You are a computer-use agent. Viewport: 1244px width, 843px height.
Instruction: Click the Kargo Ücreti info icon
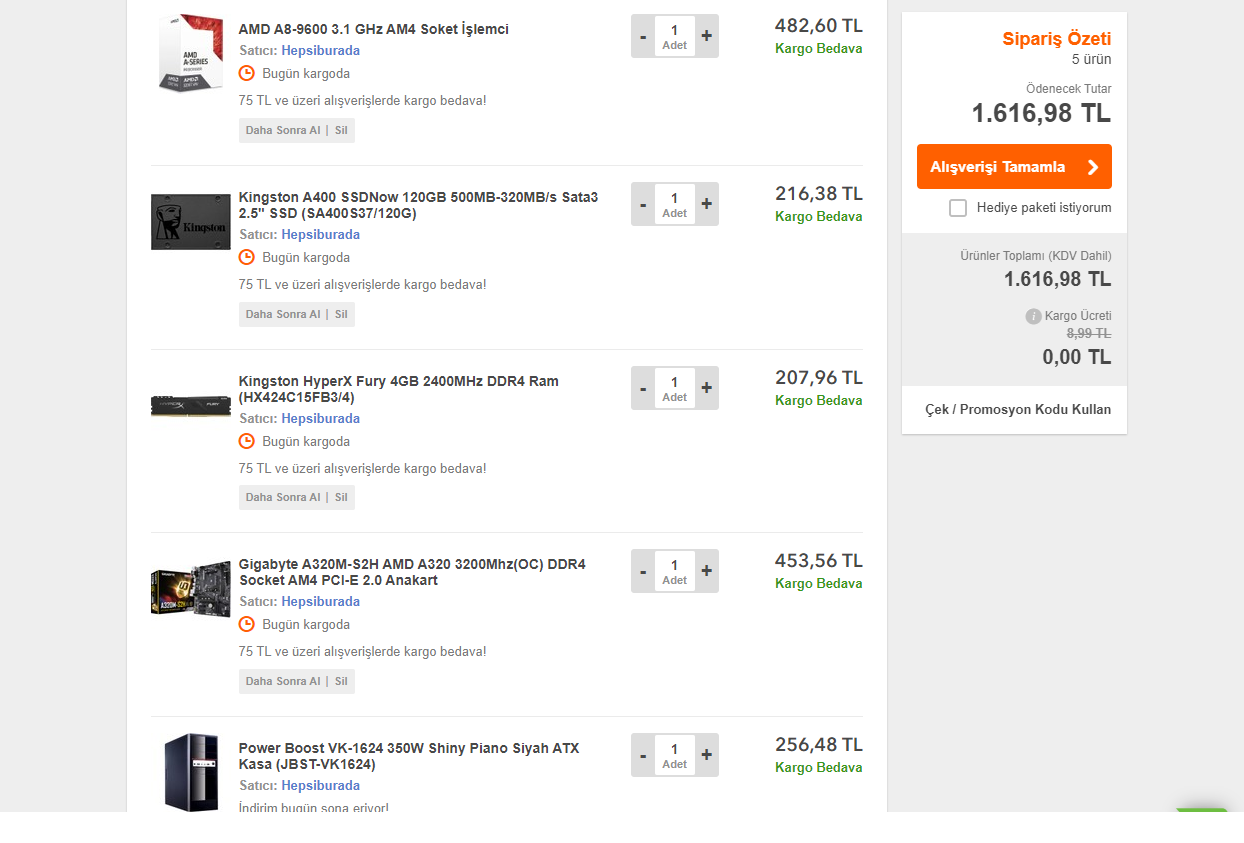[x=1034, y=316]
